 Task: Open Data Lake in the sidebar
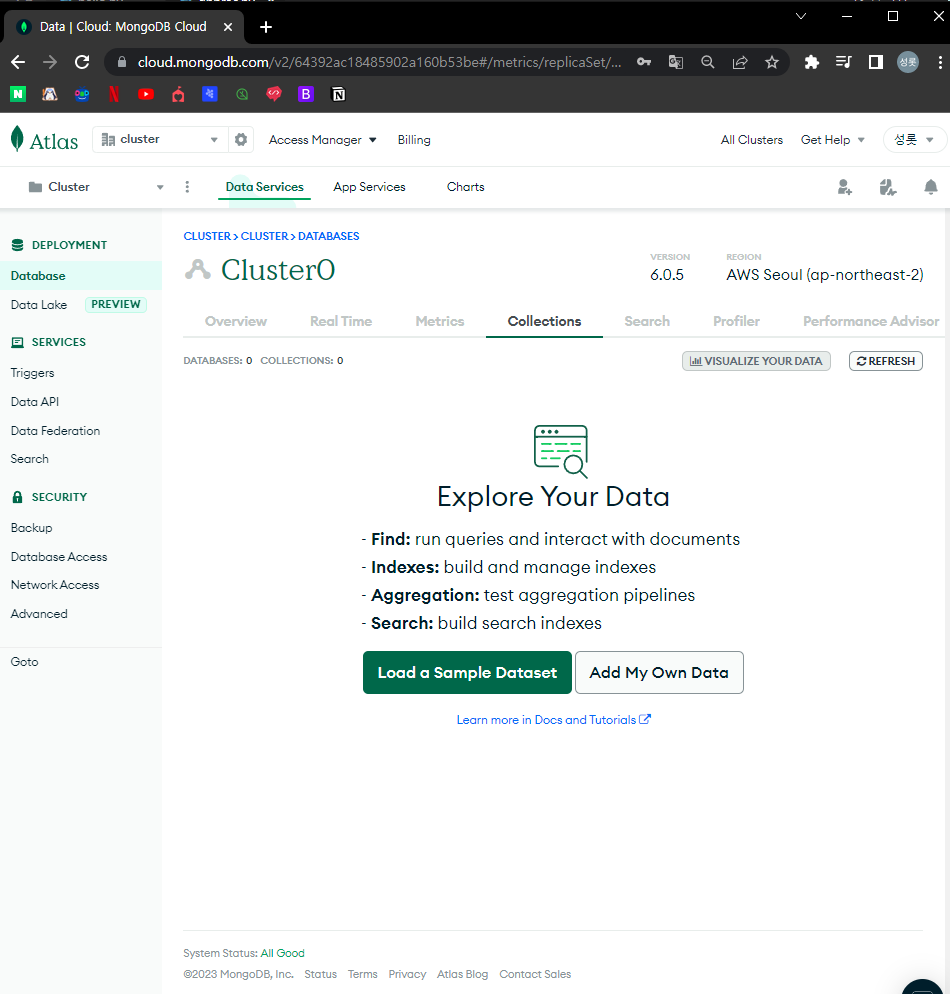pos(39,305)
